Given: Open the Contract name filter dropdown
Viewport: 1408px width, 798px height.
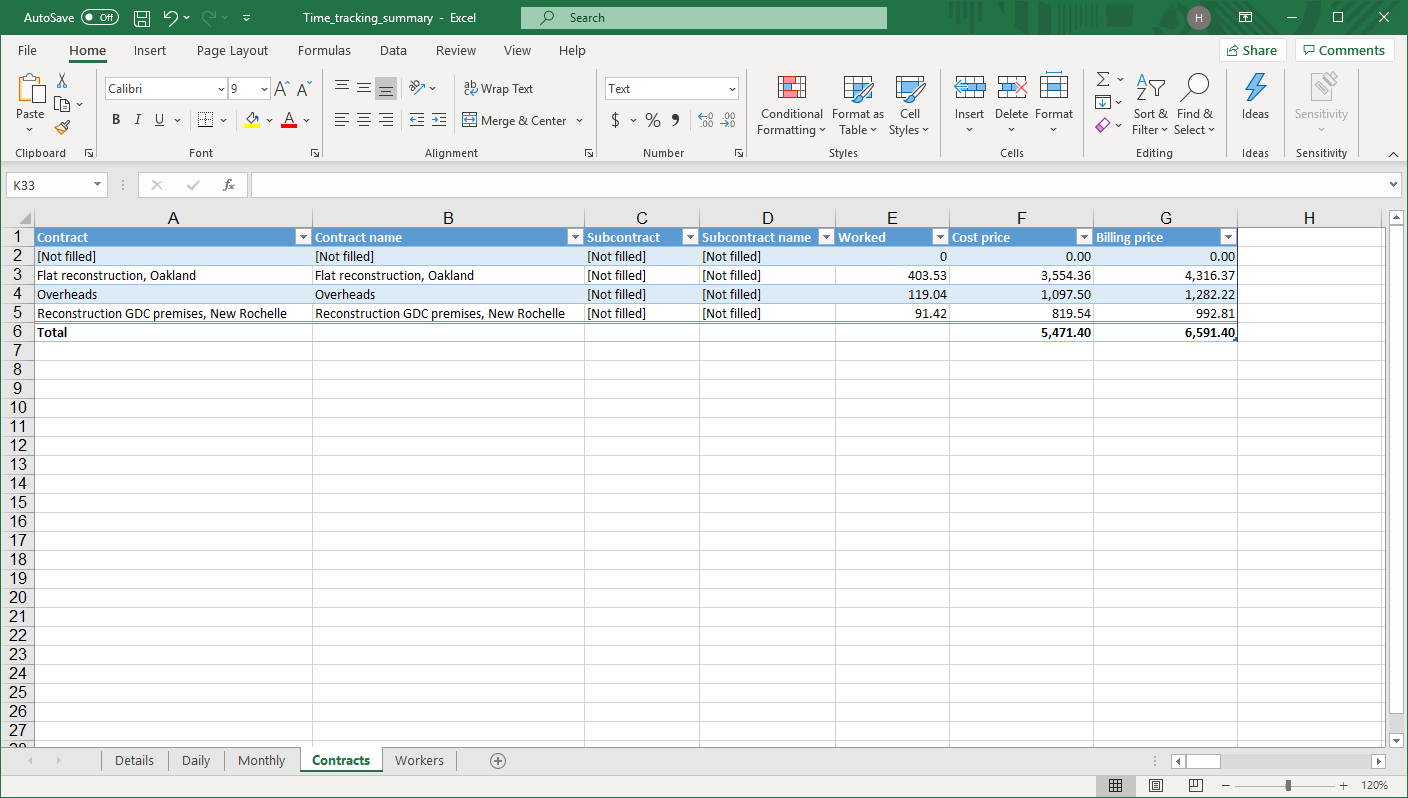Looking at the screenshot, I should click(x=575, y=238).
